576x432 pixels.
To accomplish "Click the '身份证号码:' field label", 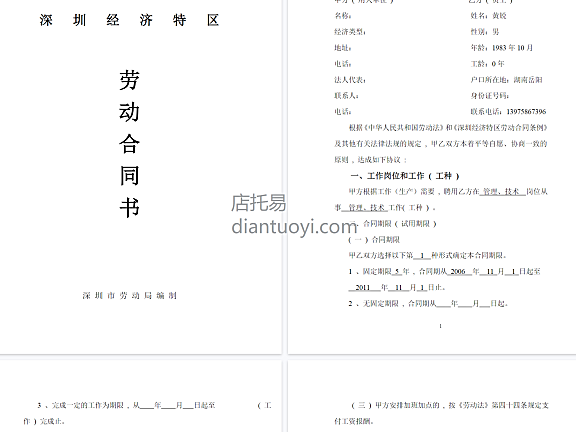I will pos(489,96).
